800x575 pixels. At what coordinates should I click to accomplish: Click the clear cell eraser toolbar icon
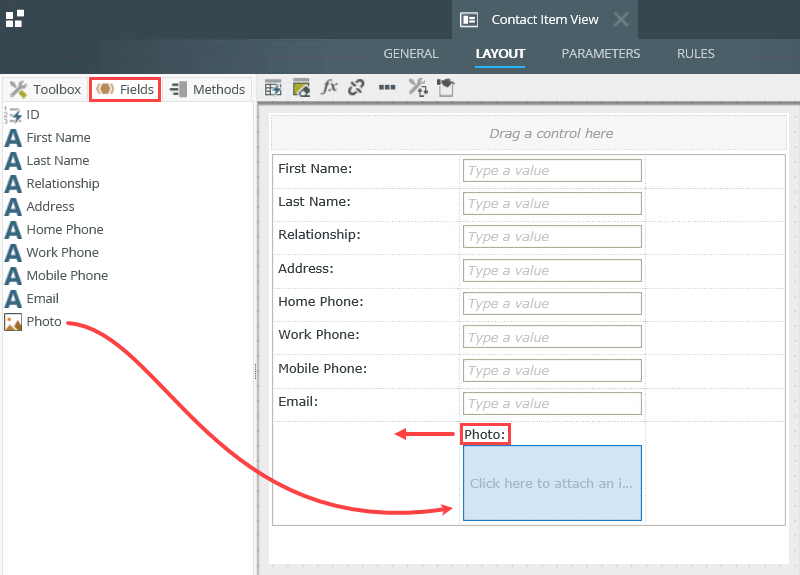pyautogui.click(x=301, y=88)
